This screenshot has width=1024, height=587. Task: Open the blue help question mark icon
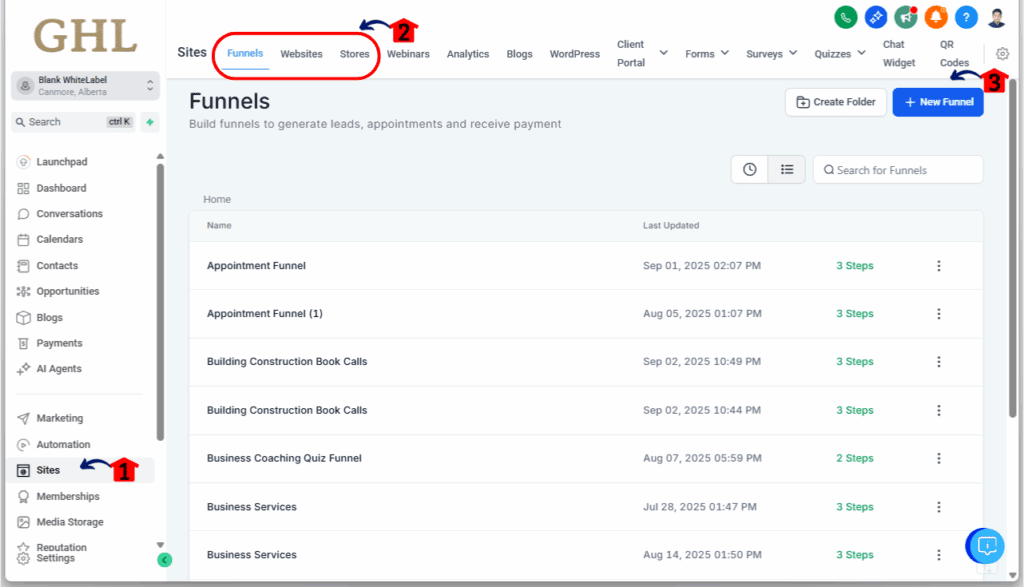966,18
